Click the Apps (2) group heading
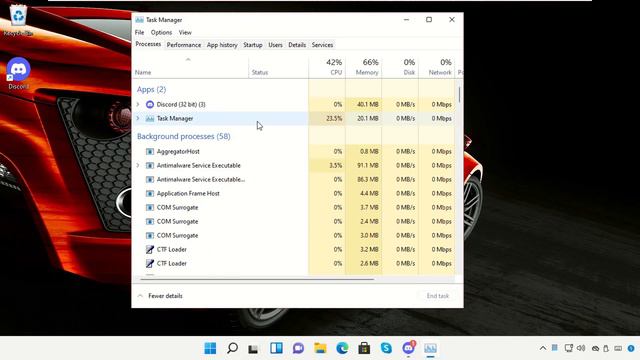This screenshot has height=360, width=640. [x=151, y=89]
